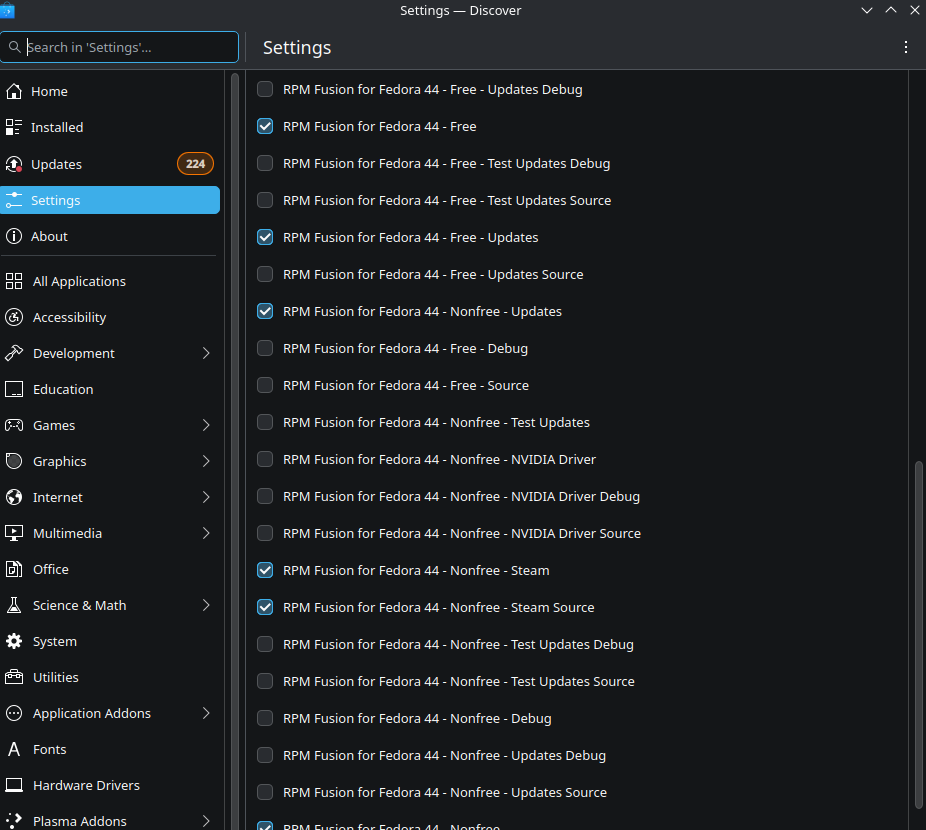Screen dimensions: 926x830
Task: Open the About info icon
Action: click(14, 236)
